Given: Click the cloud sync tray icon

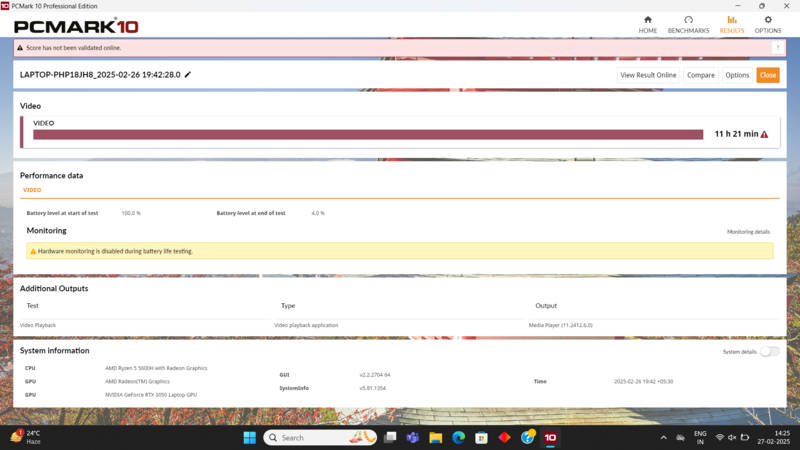Looking at the screenshot, I should [x=680, y=437].
